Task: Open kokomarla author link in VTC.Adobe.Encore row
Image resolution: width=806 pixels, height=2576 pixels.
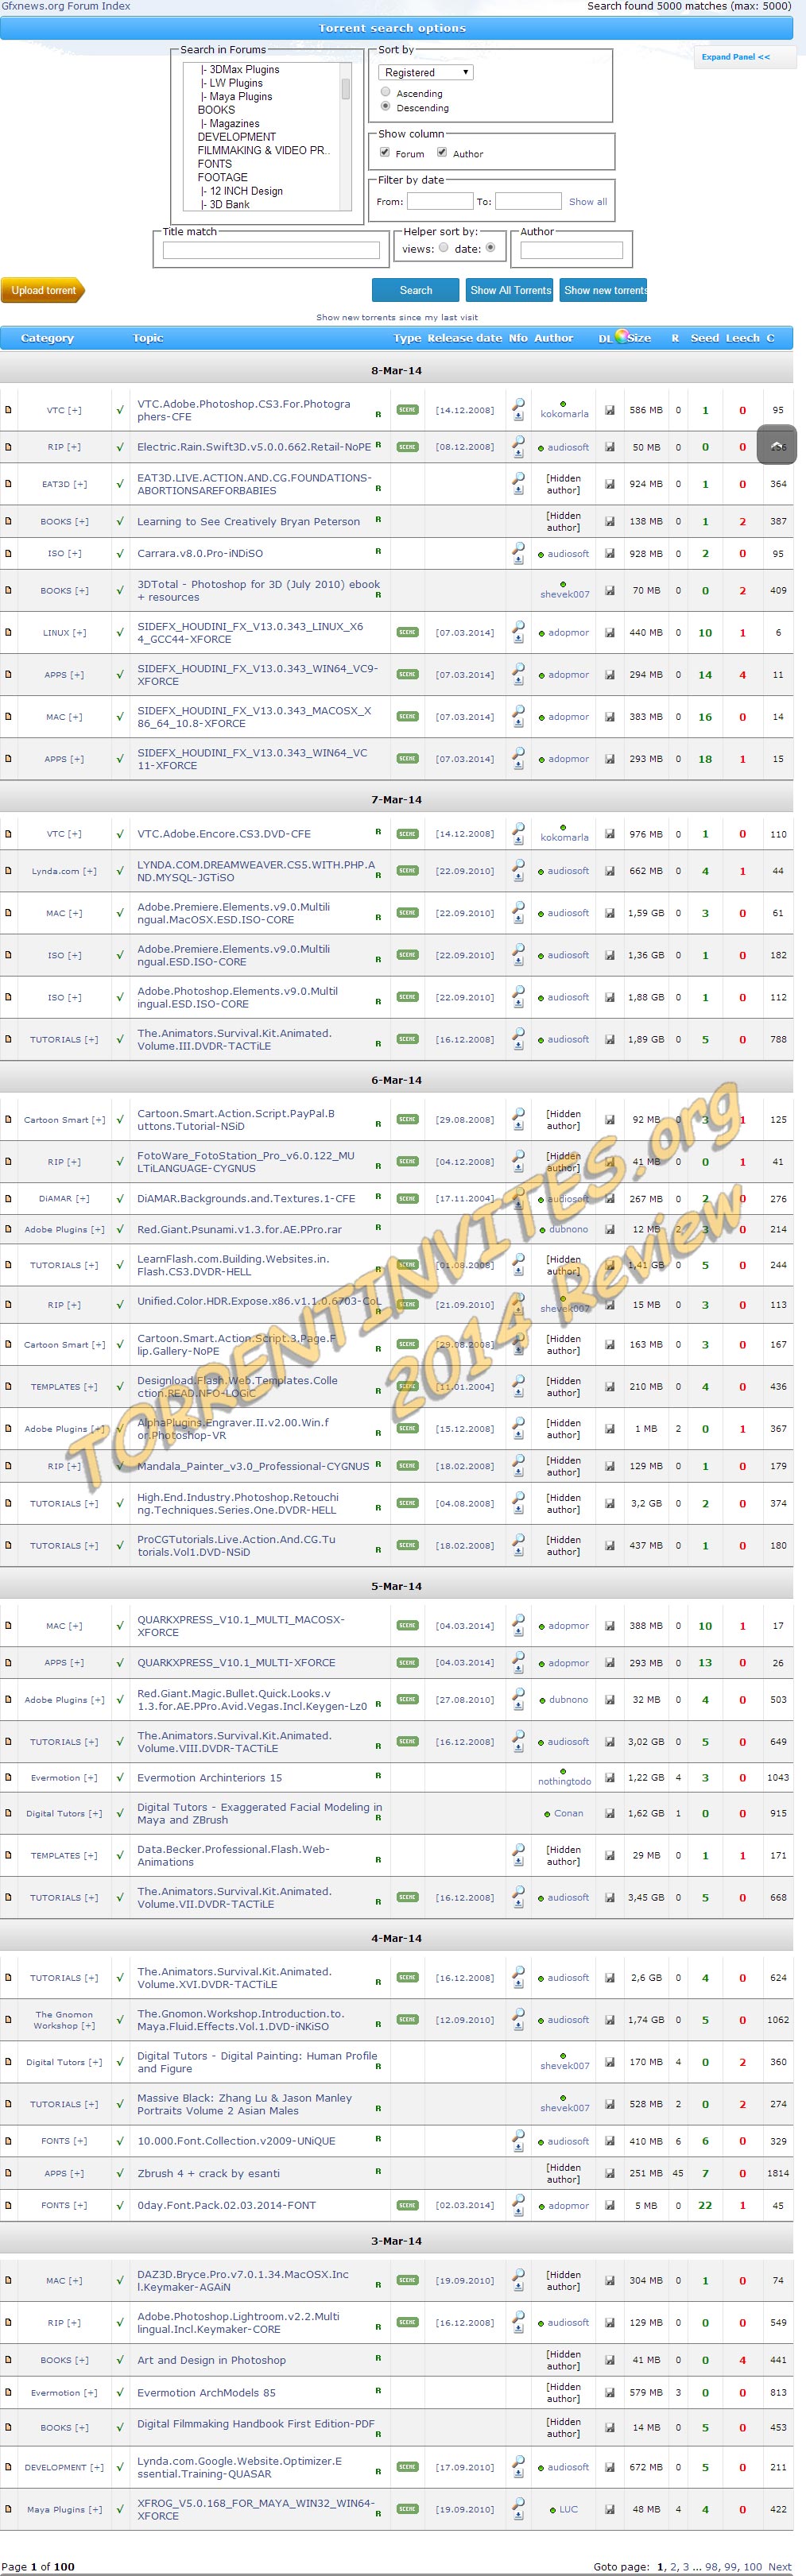Action: point(565,837)
